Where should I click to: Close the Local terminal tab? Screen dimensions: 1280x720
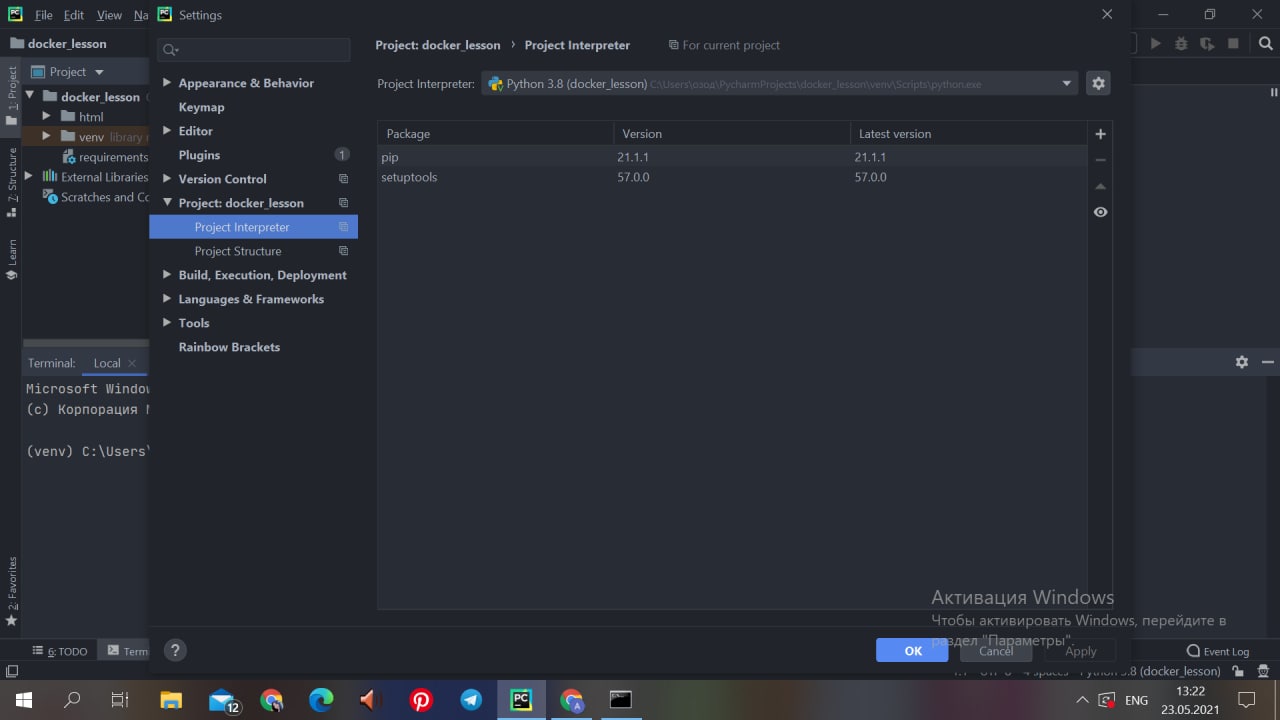(133, 364)
